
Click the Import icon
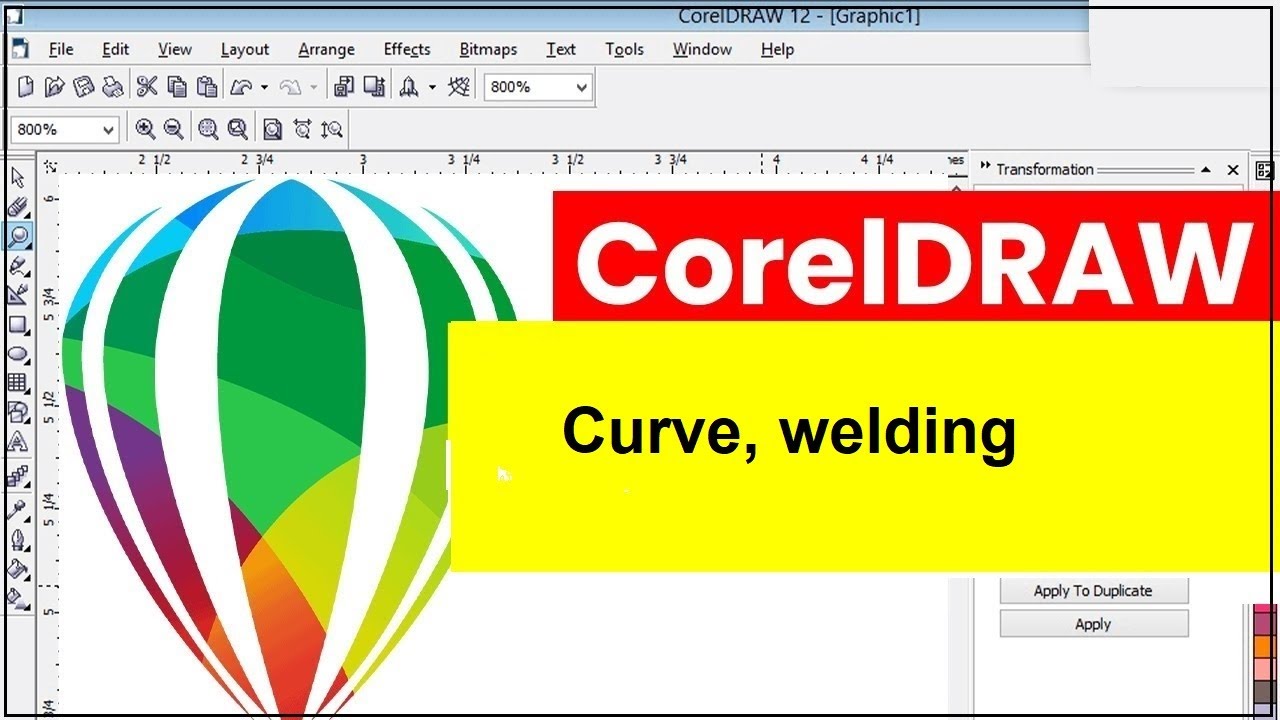(x=344, y=87)
